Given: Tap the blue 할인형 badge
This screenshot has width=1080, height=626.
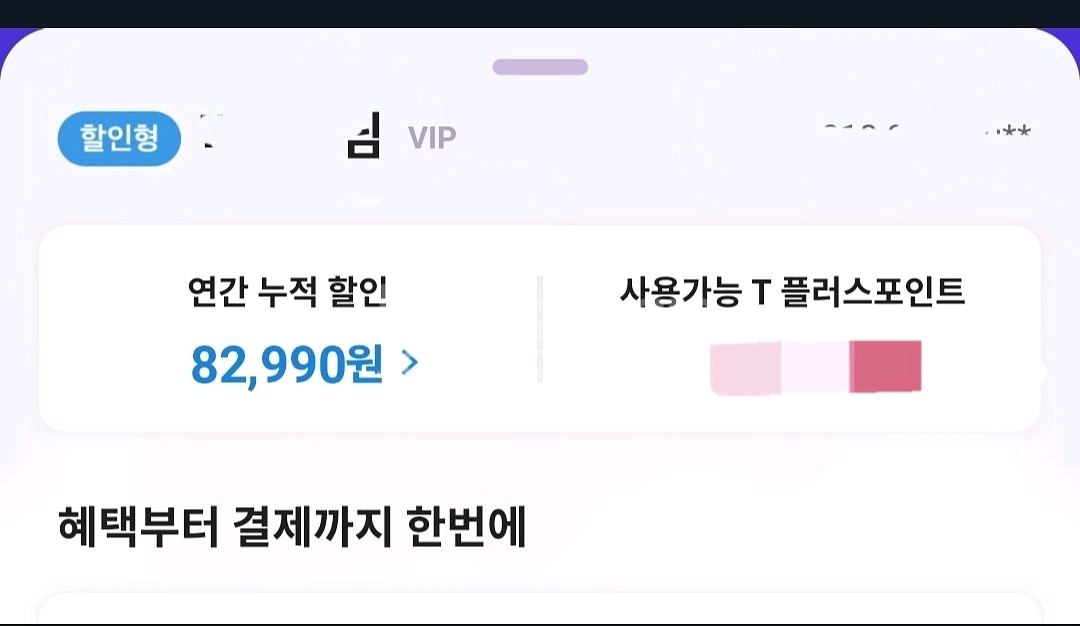Looking at the screenshot, I should click(119, 138).
